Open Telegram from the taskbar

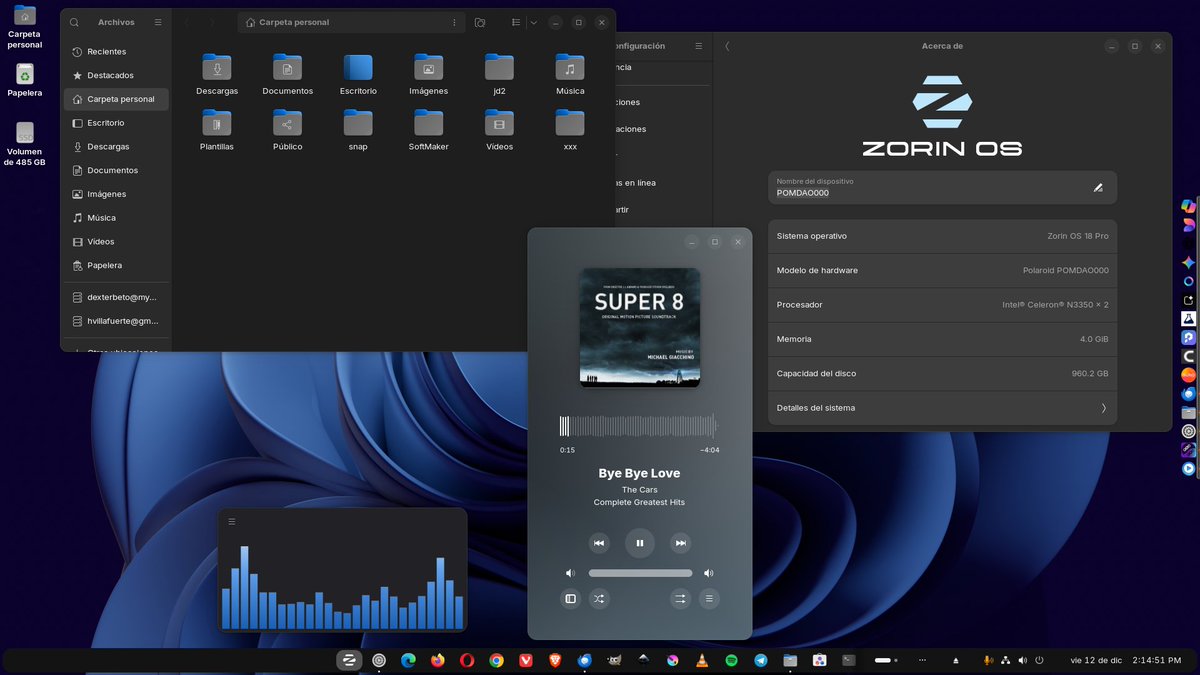[761, 660]
